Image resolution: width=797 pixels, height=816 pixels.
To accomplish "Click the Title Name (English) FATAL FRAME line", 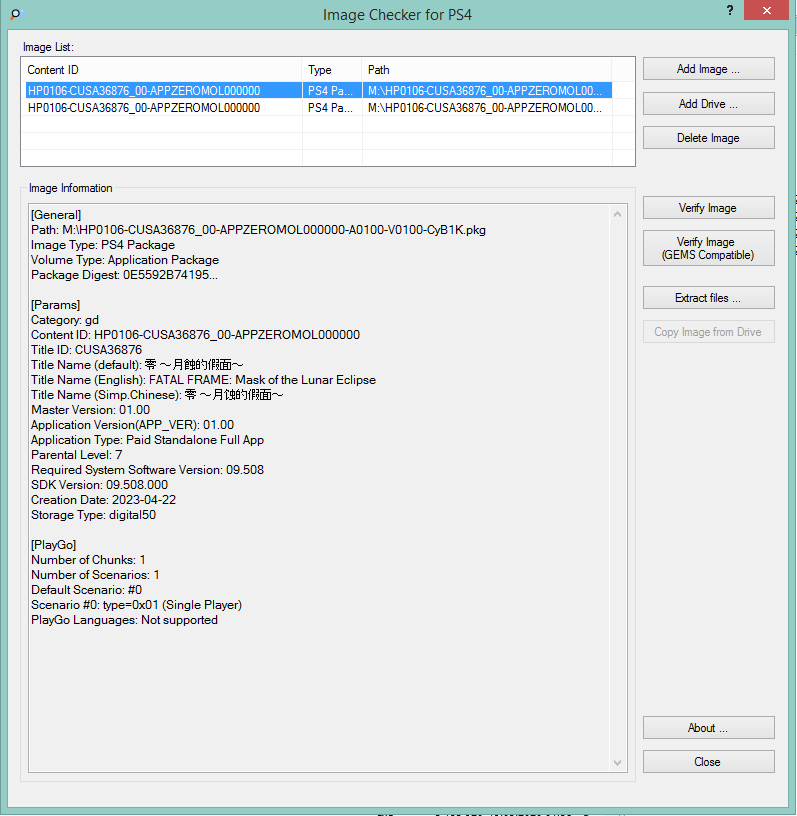I will 204,380.
